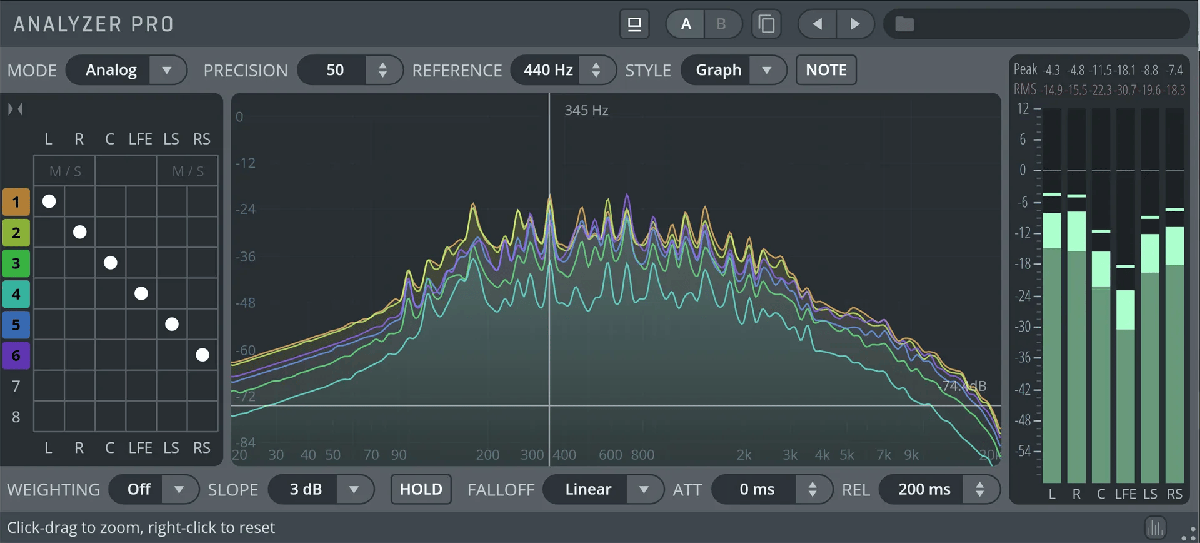Open the MODE Analog dropdown
This screenshot has width=1200, height=543.
(126, 70)
